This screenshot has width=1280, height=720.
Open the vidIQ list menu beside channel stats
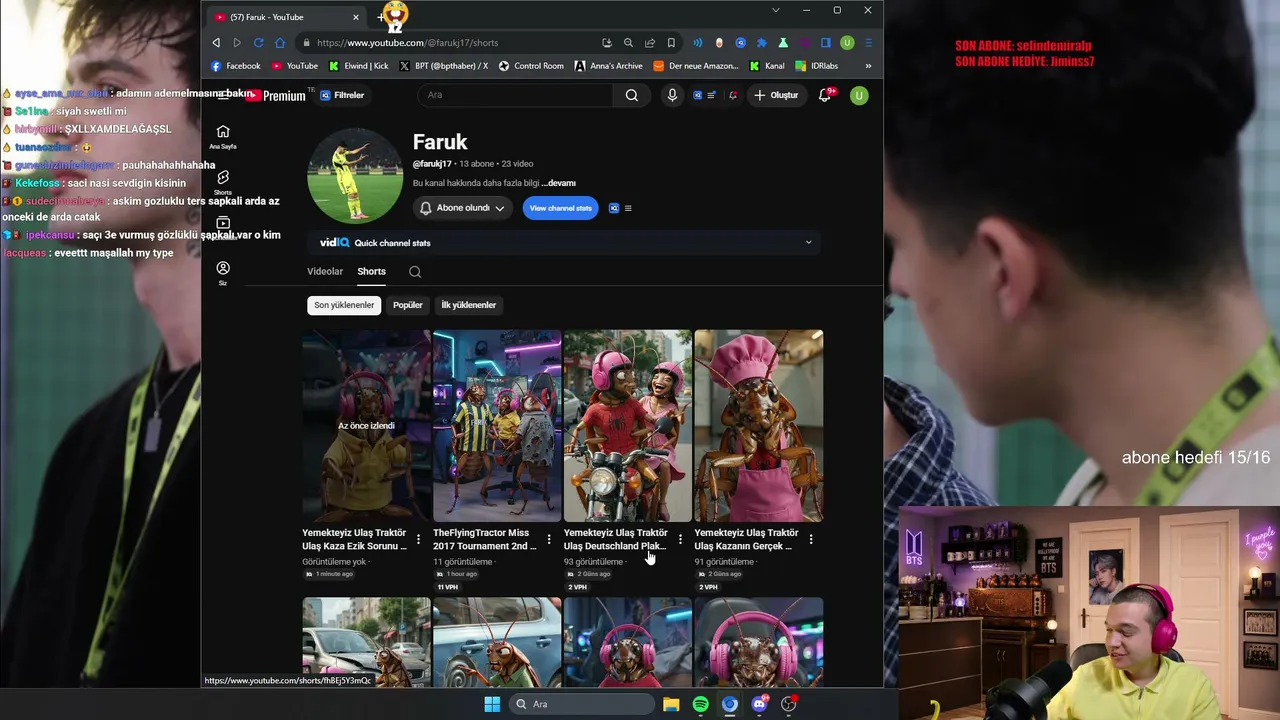point(628,208)
